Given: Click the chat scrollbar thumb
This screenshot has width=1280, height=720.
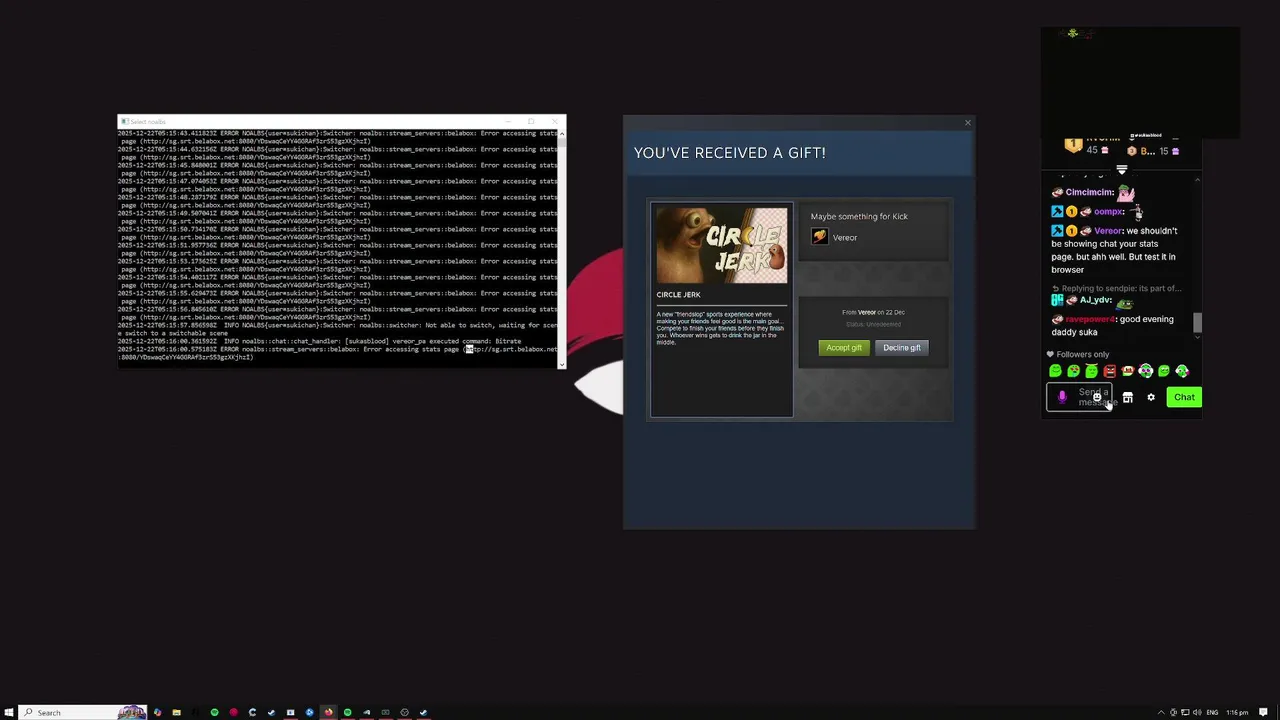Looking at the screenshot, I should pos(1197,322).
